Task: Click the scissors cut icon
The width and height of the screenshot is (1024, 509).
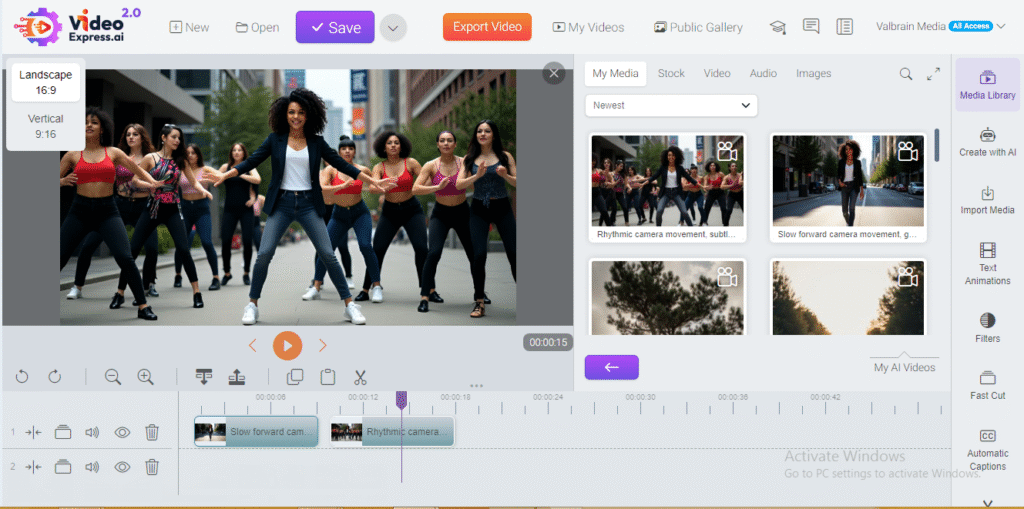Action: [360, 377]
